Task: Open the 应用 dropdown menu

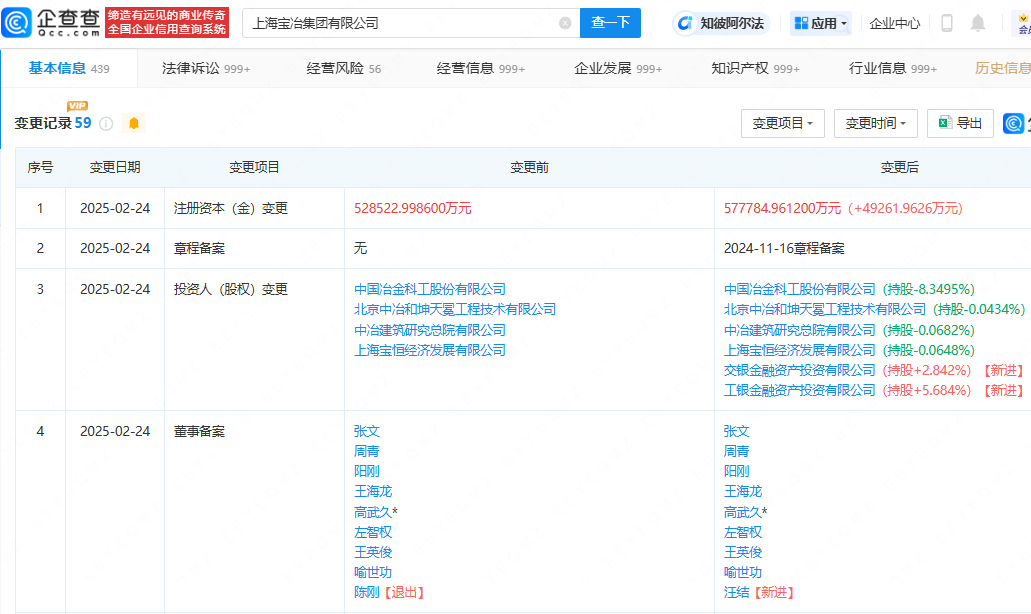Action: (x=821, y=23)
